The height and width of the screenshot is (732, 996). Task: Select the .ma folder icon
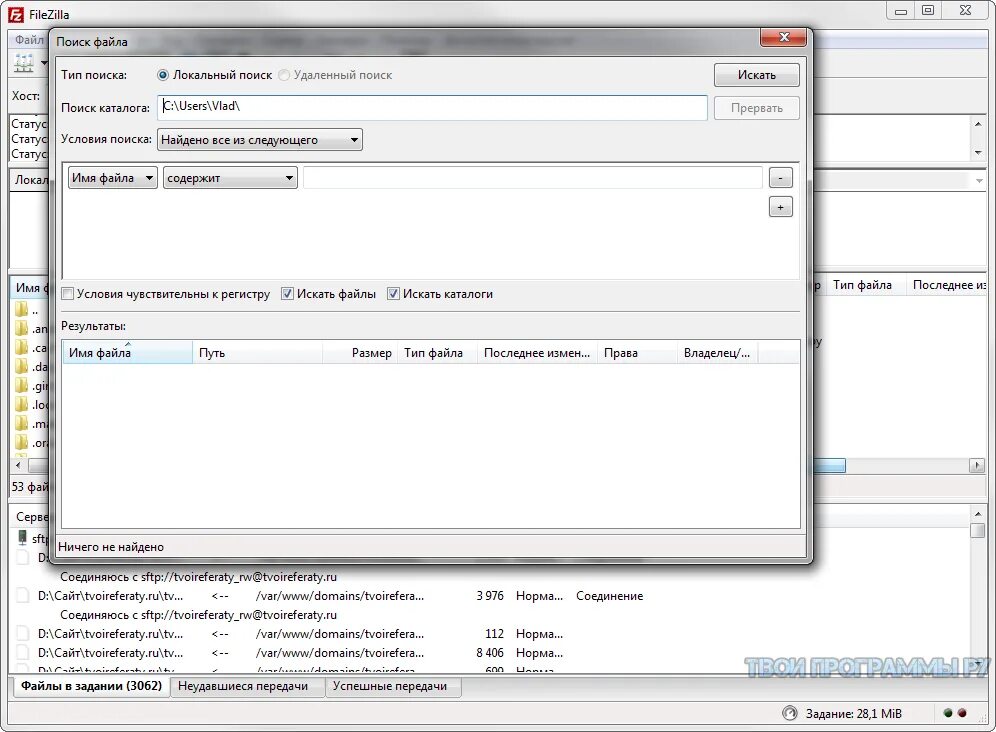(x=22, y=424)
